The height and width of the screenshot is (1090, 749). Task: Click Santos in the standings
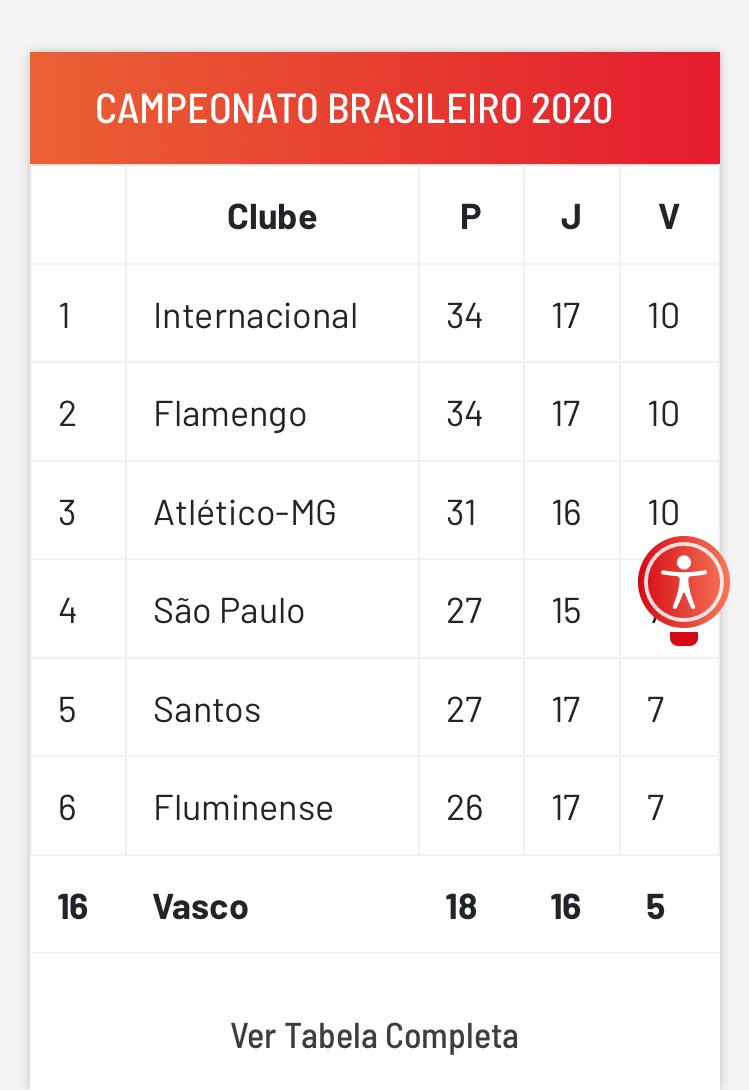click(x=207, y=710)
